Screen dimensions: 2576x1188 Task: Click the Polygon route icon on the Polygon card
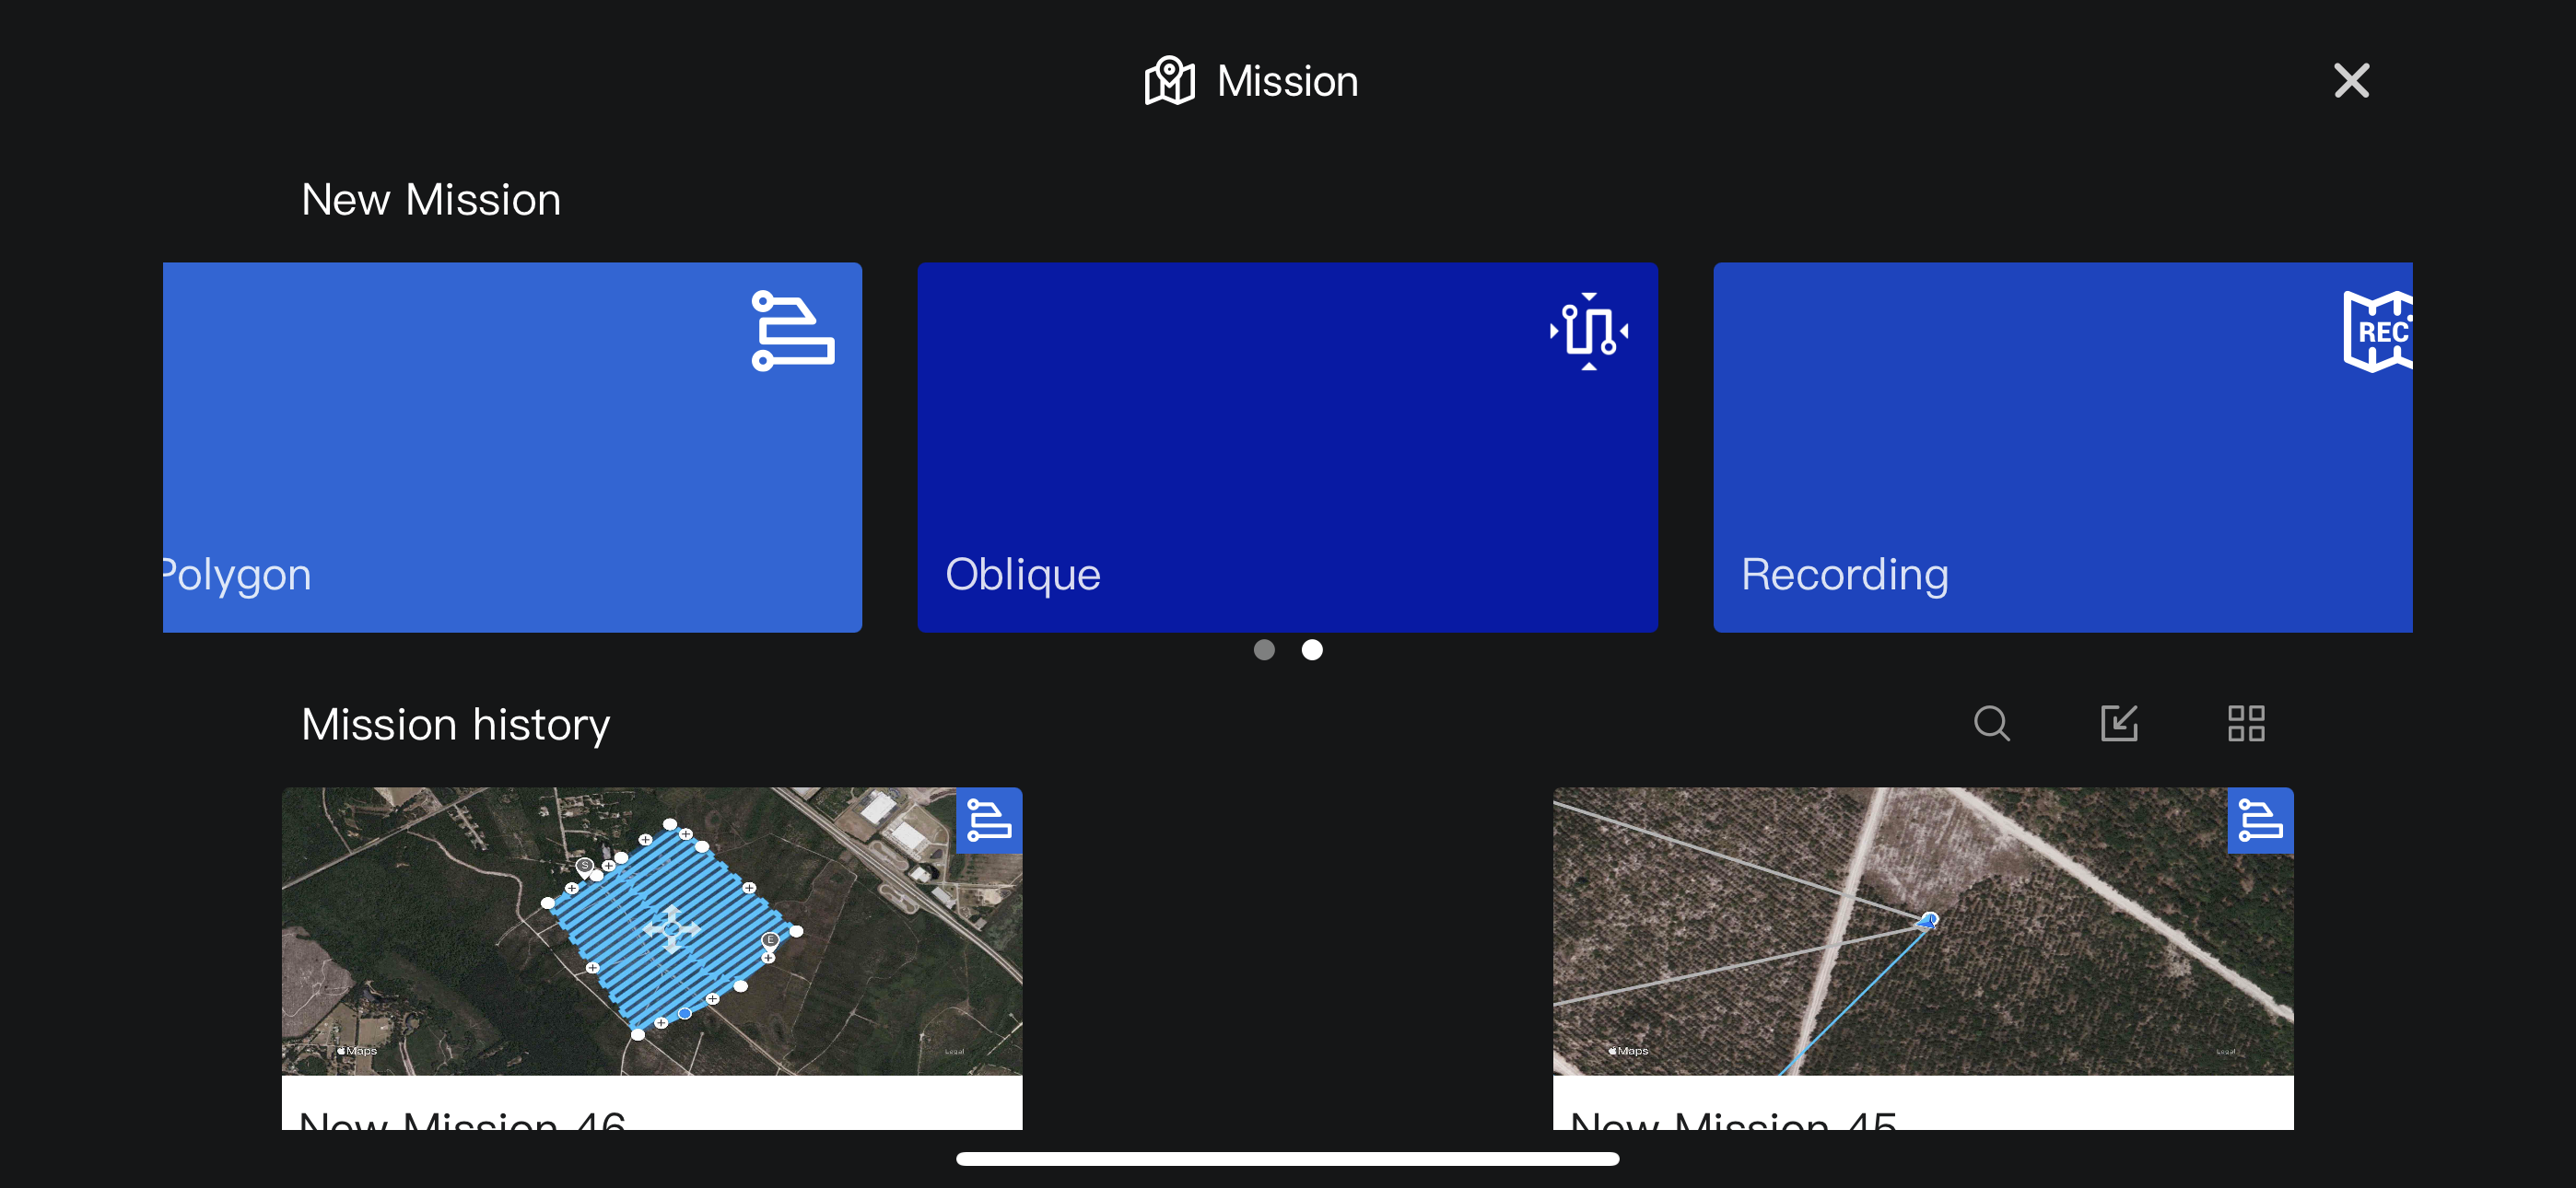pos(792,331)
